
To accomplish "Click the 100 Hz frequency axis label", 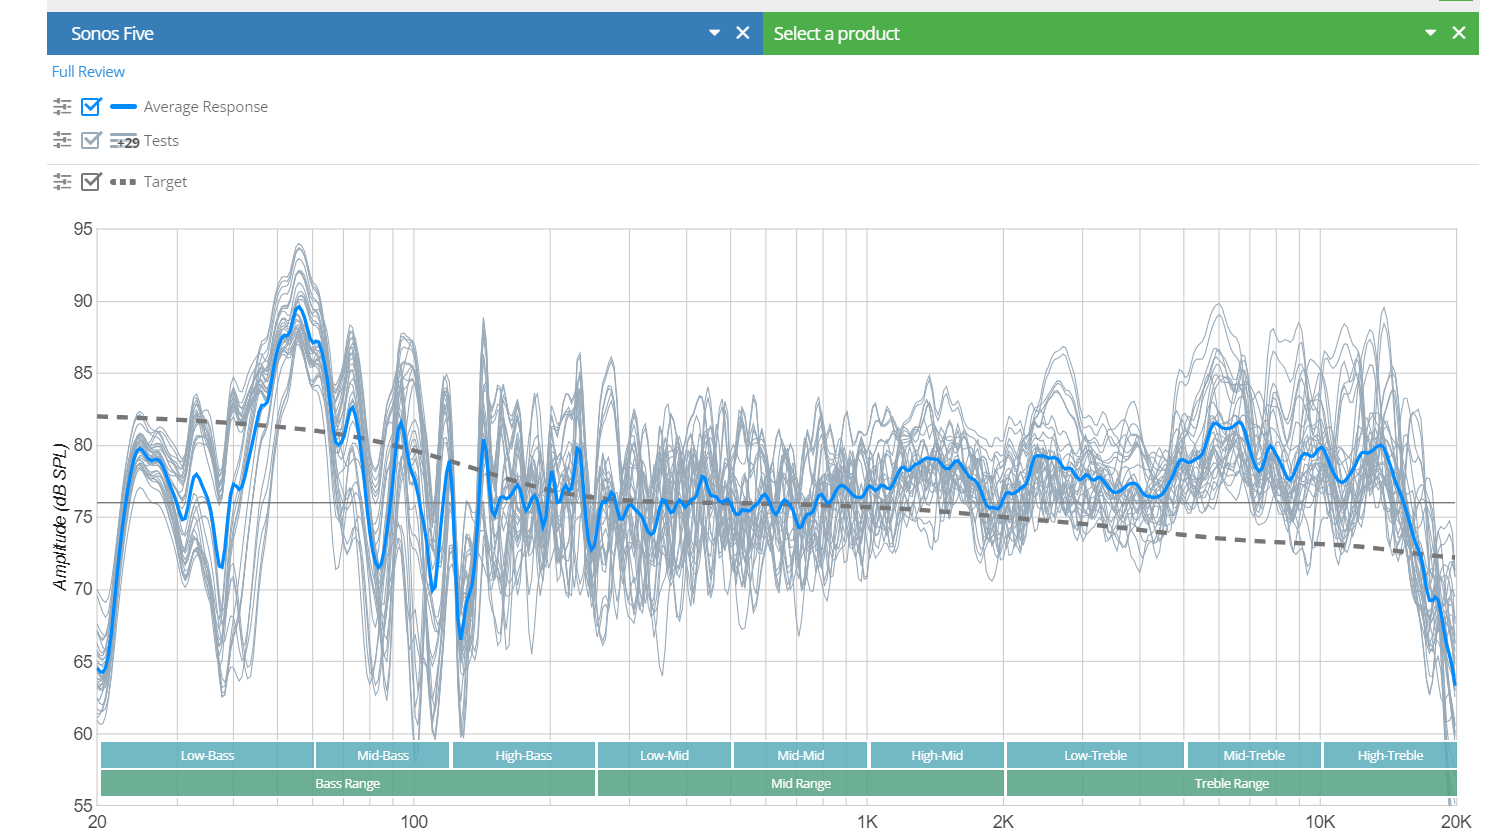I will 414,822.
